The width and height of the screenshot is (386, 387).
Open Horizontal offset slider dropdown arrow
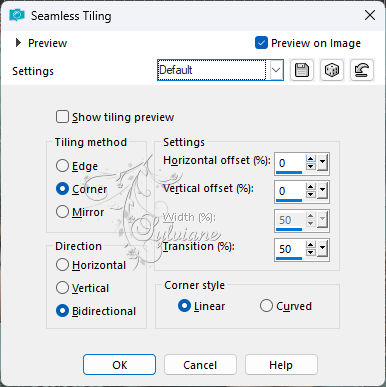coord(322,163)
